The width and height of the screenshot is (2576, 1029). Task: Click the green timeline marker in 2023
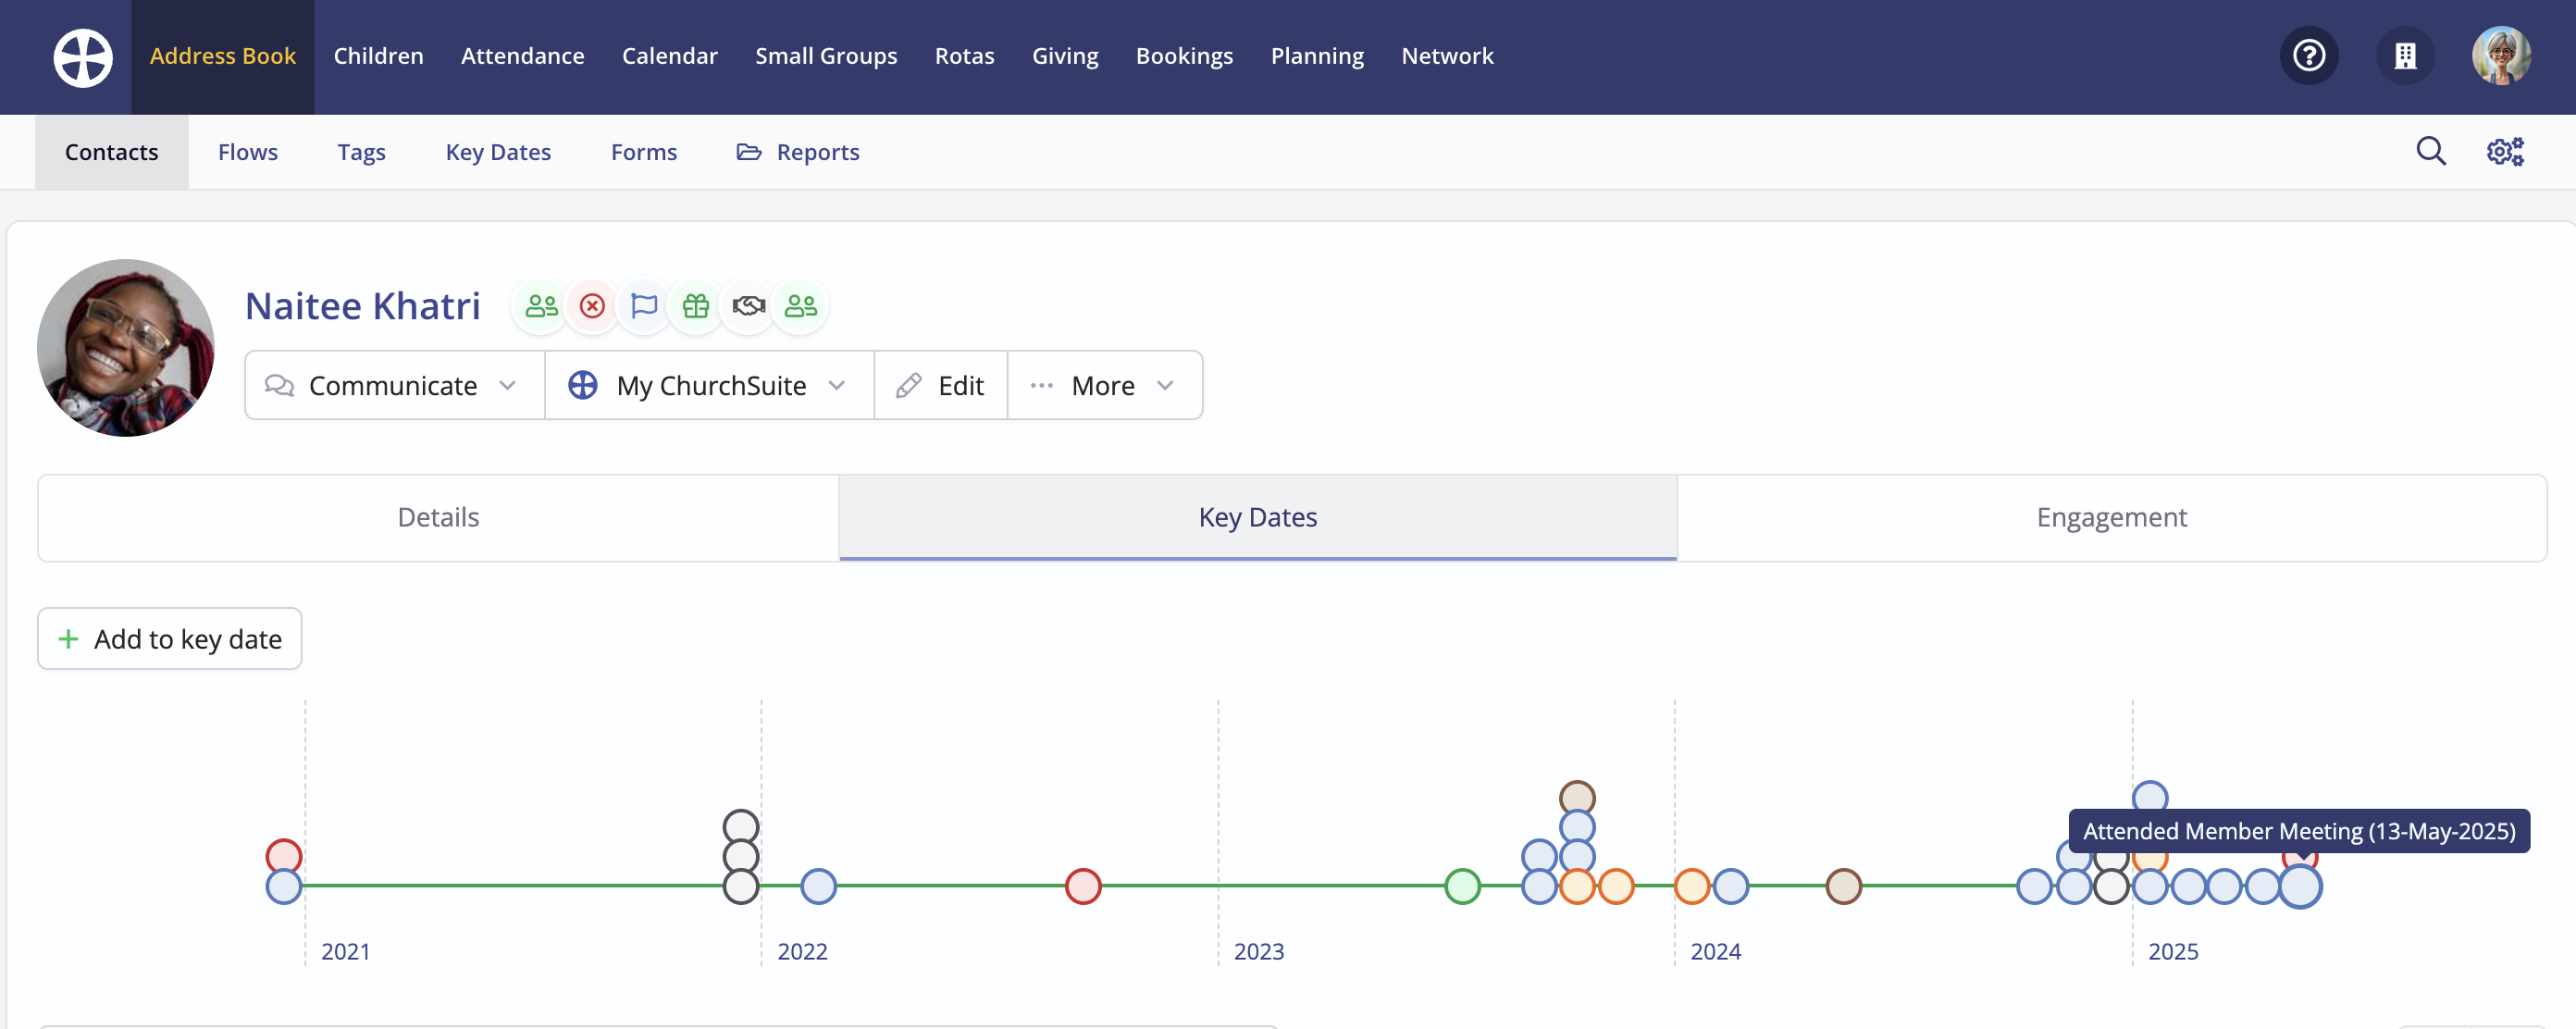pos(1462,887)
